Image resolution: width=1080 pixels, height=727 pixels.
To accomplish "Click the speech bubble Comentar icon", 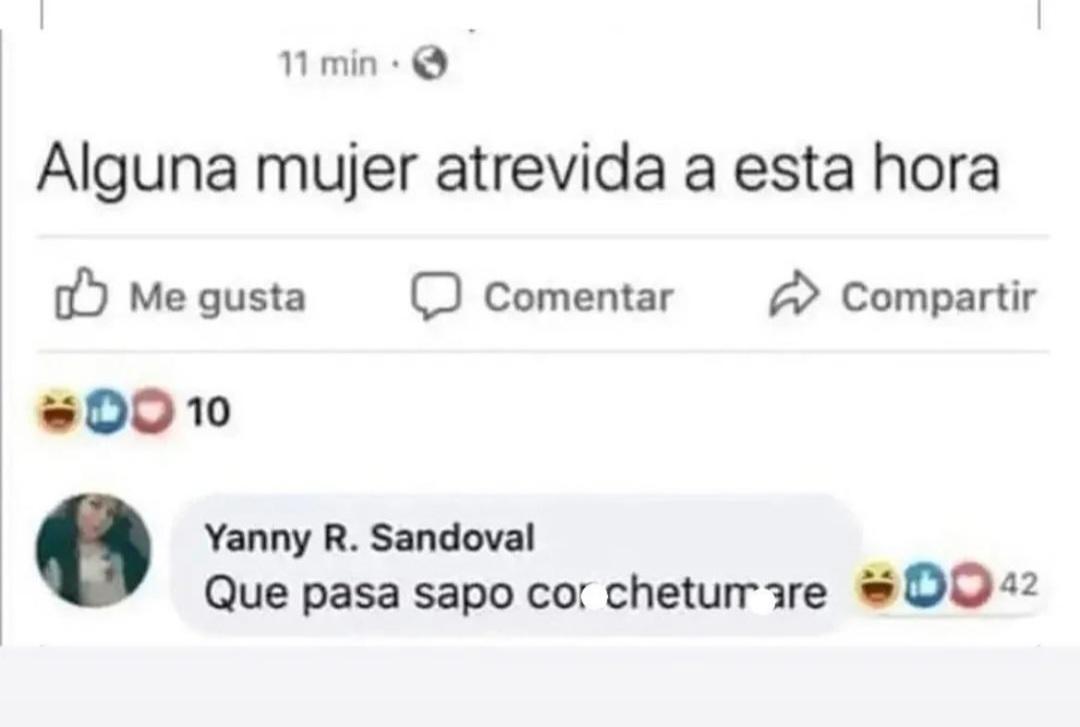I will click(435, 295).
